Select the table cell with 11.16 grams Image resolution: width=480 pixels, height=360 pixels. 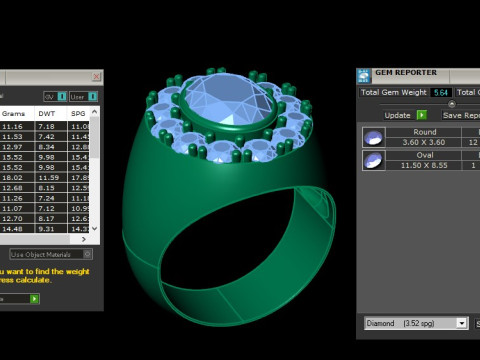click(x=17, y=126)
